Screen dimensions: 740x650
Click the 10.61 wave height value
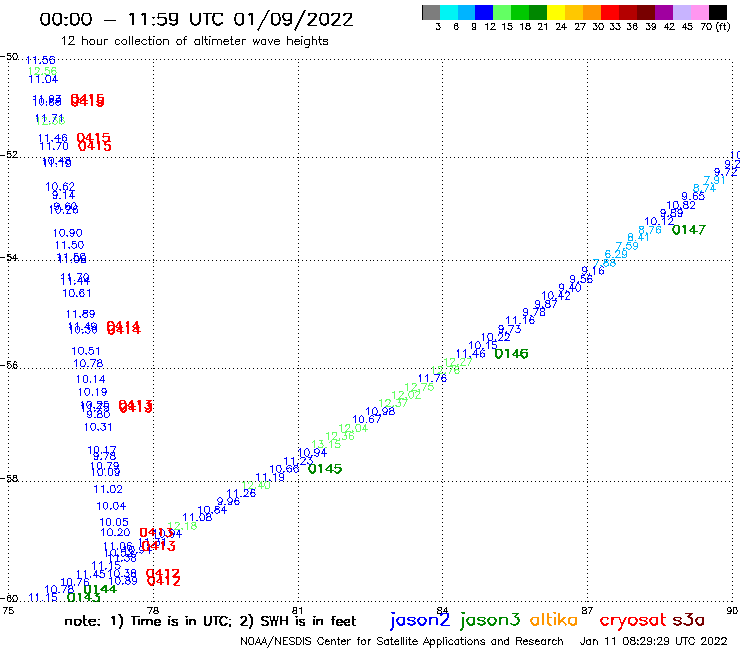pos(77,294)
